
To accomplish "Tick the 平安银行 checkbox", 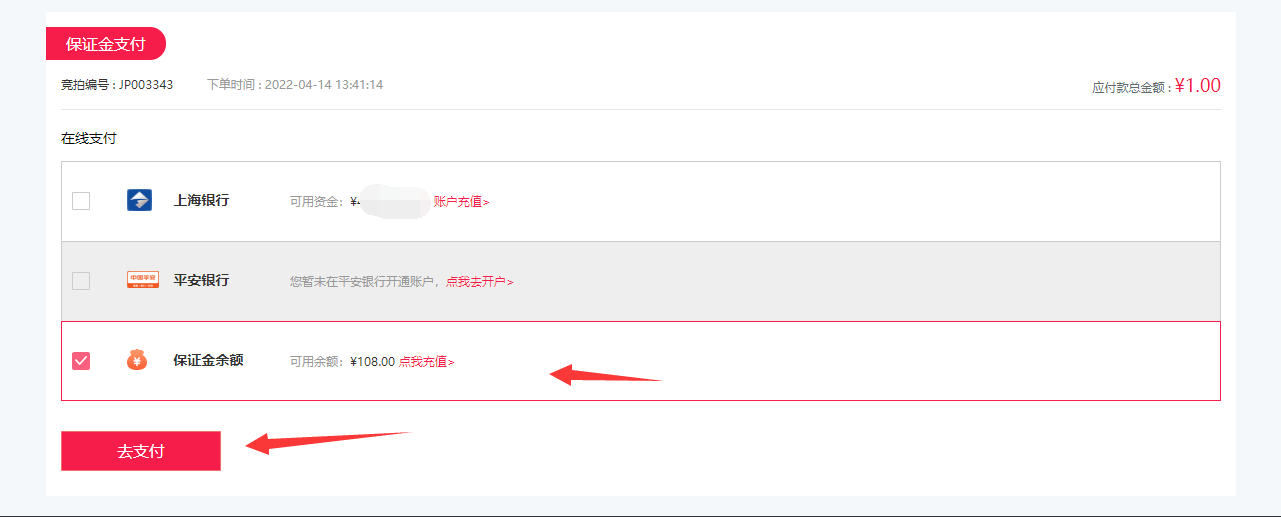I will point(81,281).
